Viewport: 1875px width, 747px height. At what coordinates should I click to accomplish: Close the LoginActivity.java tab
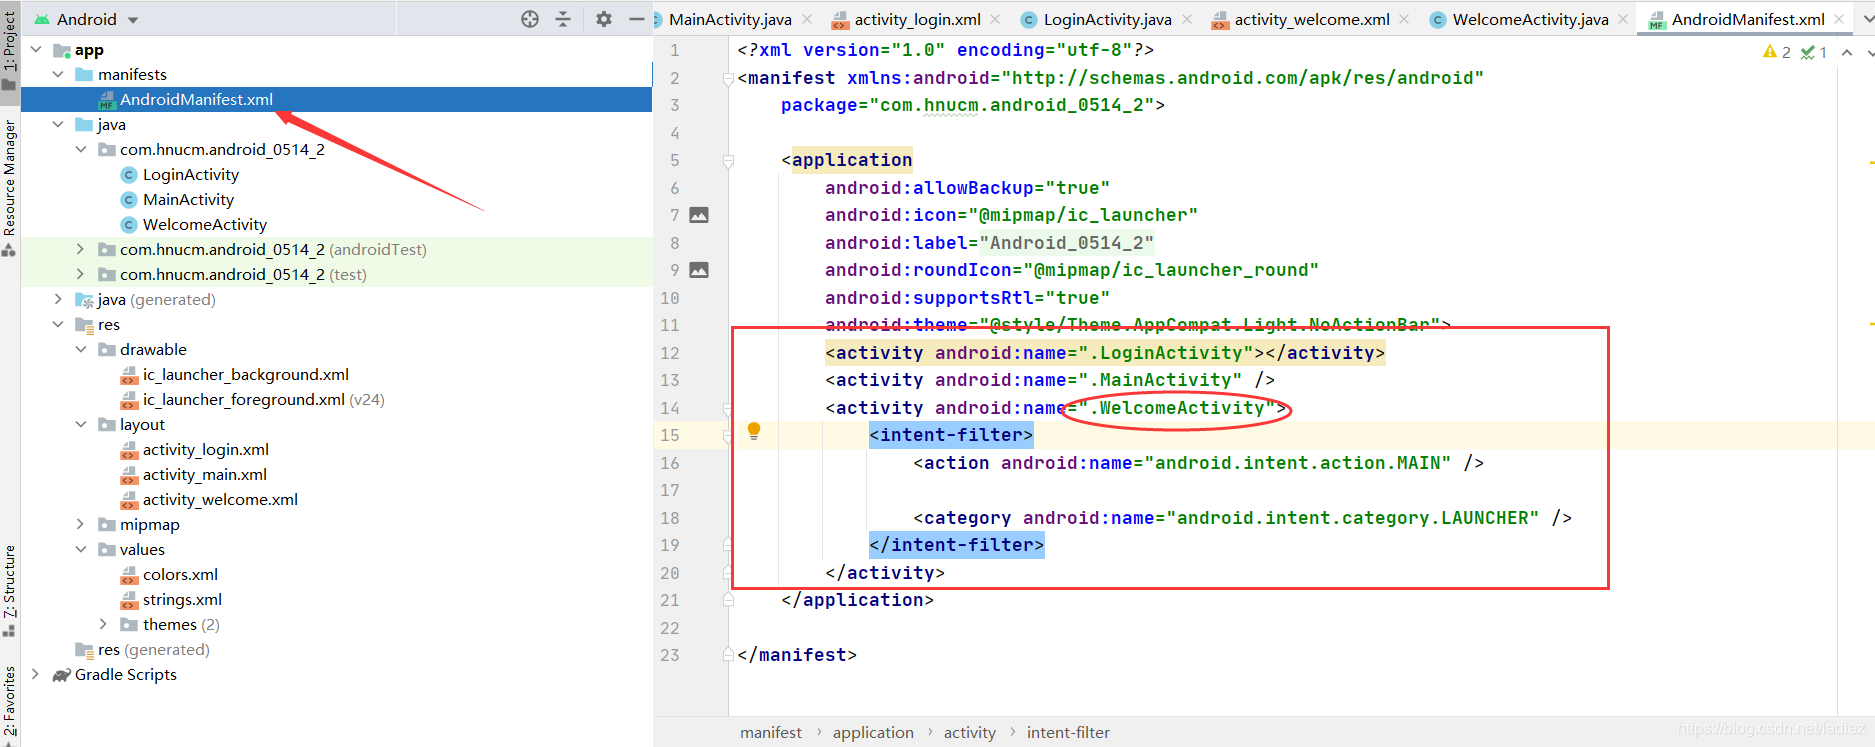pyautogui.click(x=1187, y=19)
